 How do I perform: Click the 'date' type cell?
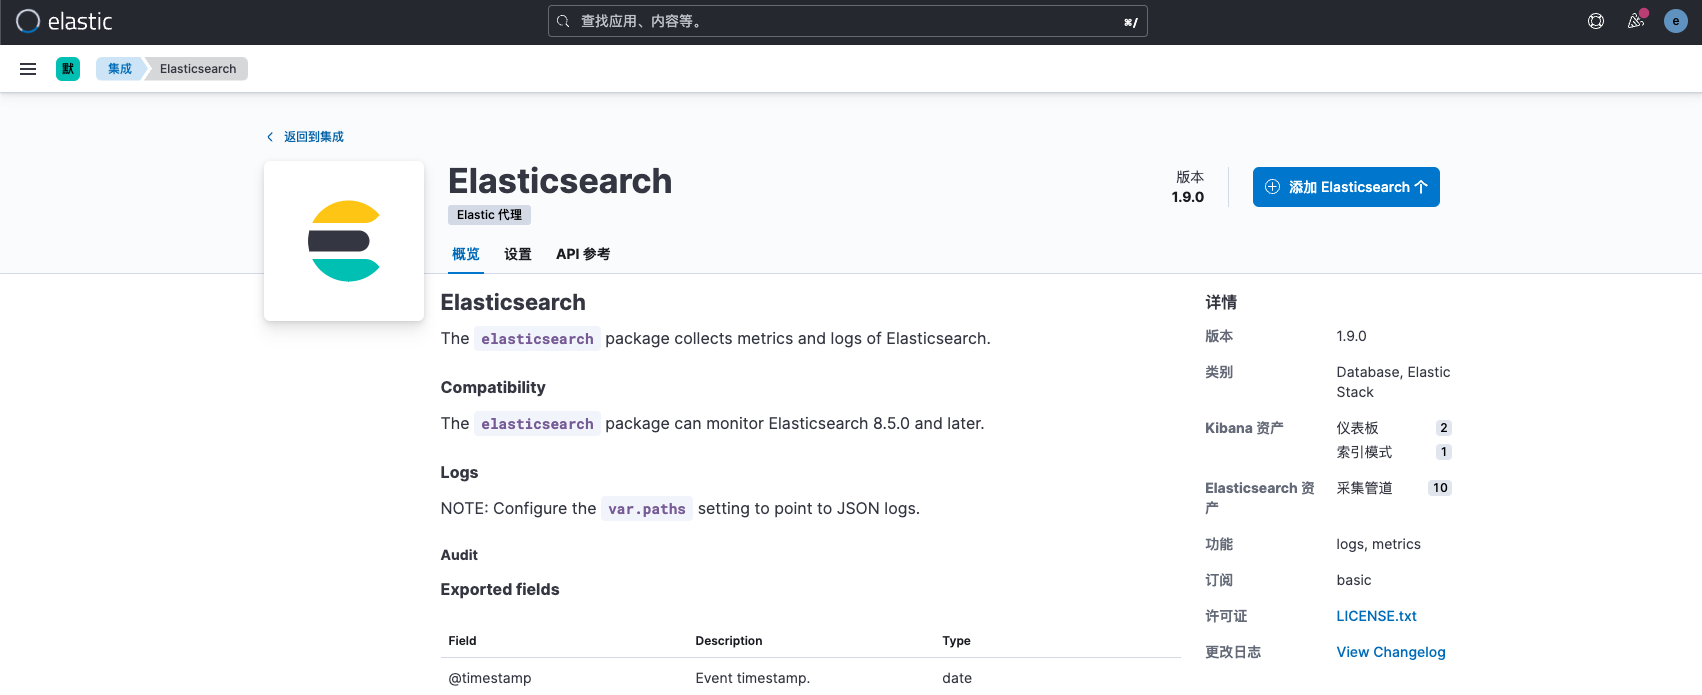tap(957, 678)
